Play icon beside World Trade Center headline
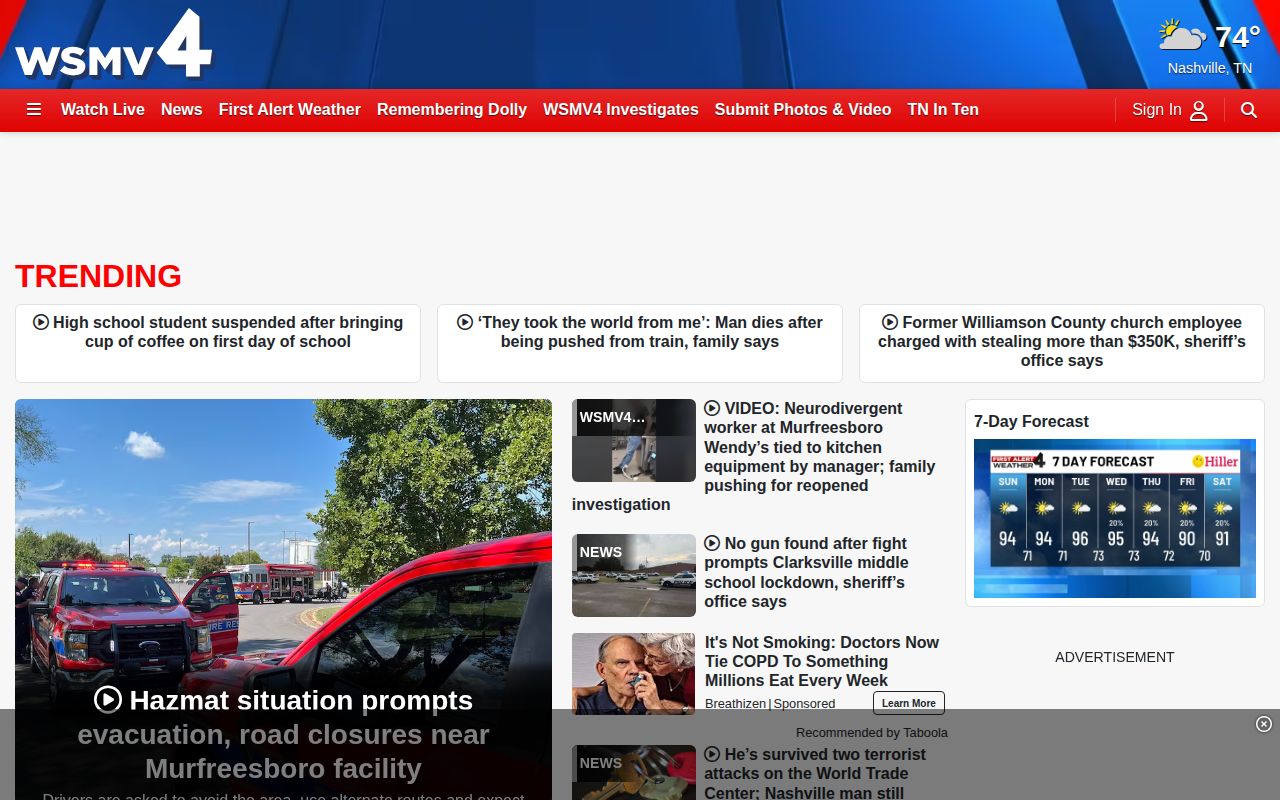The width and height of the screenshot is (1280, 800). pos(712,754)
